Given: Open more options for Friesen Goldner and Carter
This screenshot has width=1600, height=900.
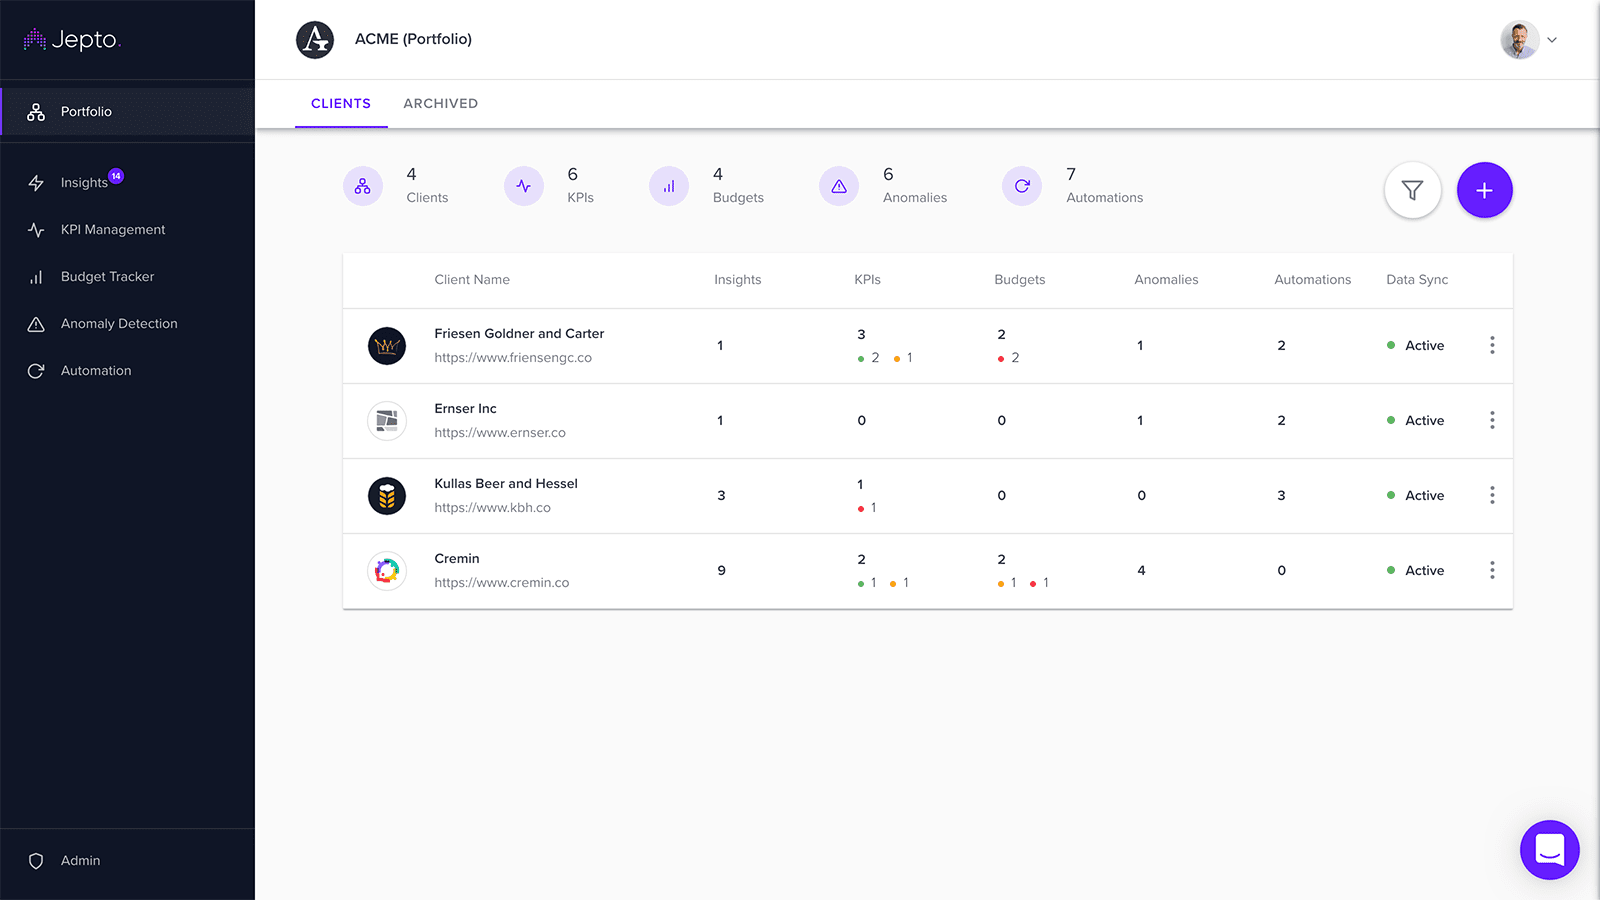Looking at the screenshot, I should (1492, 345).
